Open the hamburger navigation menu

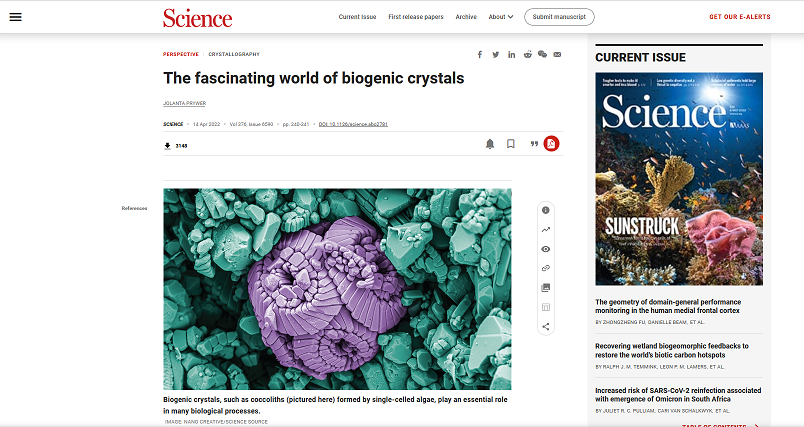click(15, 17)
